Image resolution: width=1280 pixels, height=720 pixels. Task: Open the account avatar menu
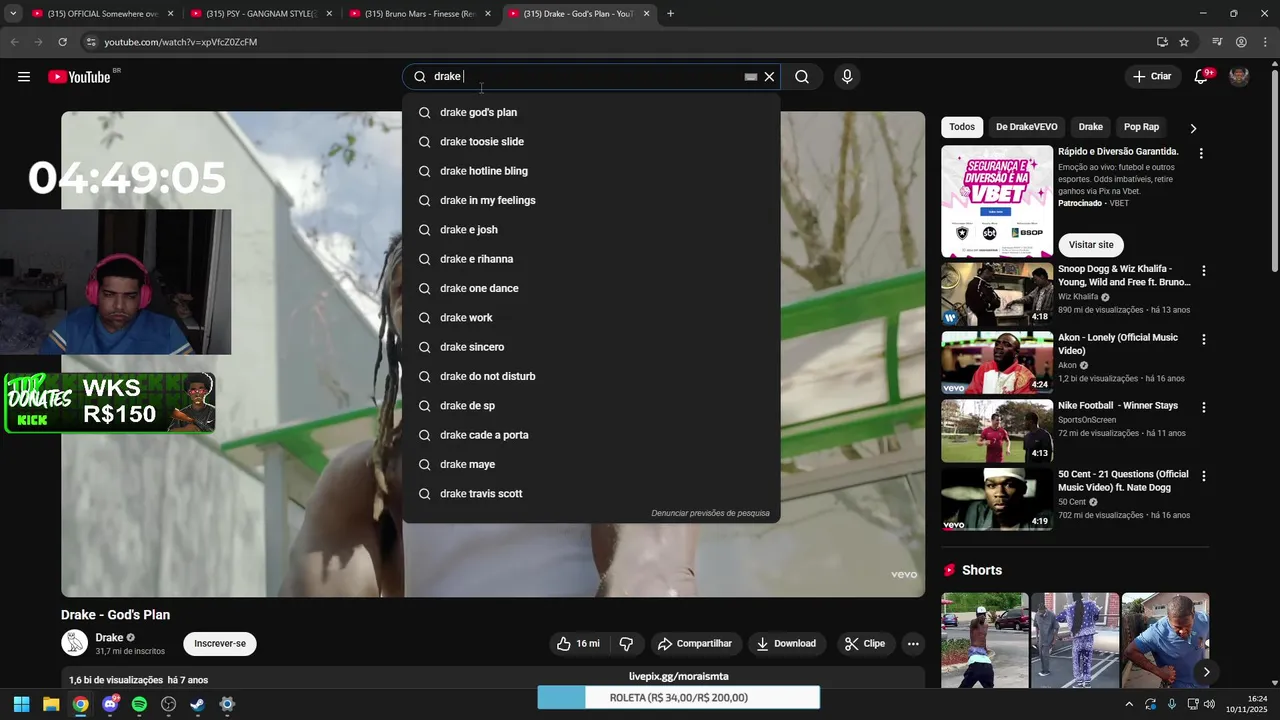[1239, 77]
